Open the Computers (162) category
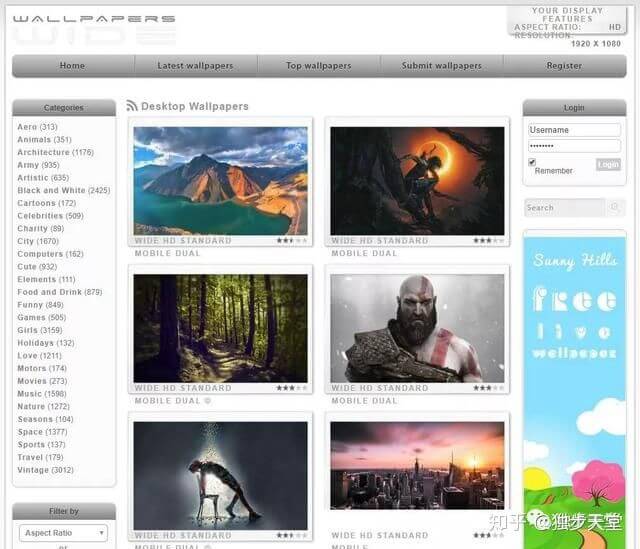Screen dimensions: 640x549 pos(50,254)
